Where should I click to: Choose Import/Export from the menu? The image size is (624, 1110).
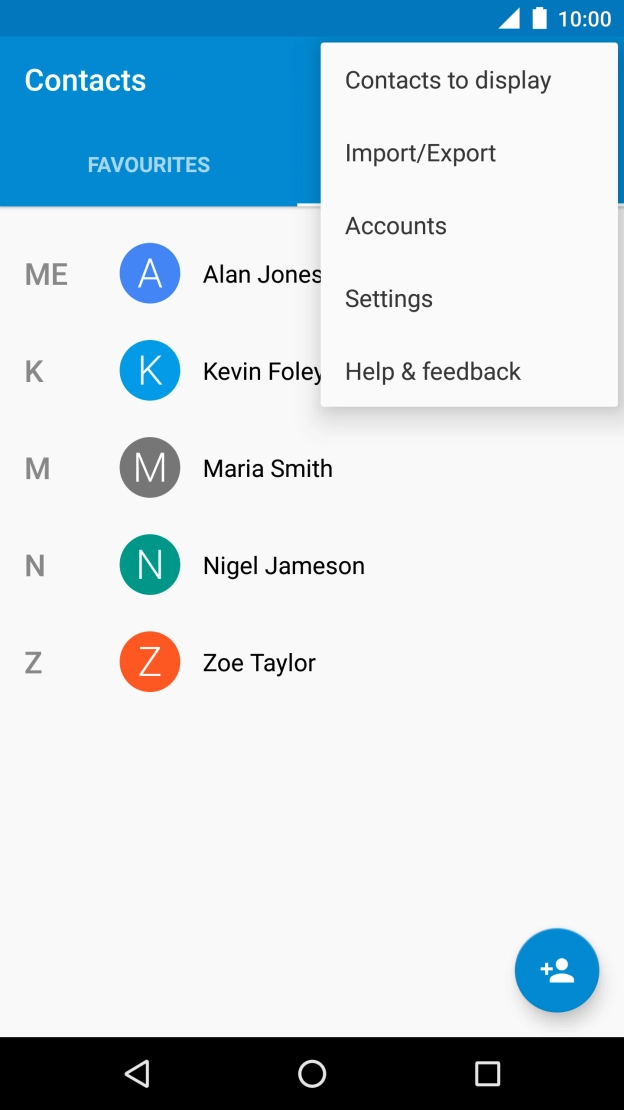click(420, 153)
